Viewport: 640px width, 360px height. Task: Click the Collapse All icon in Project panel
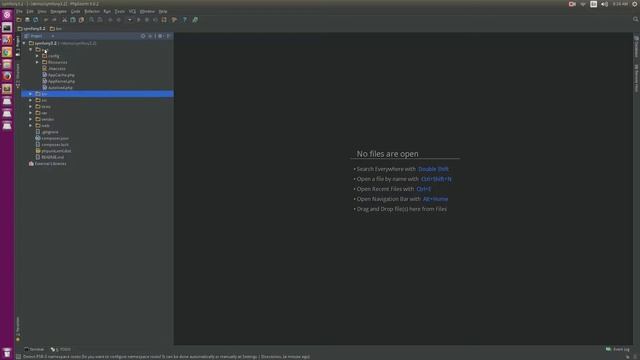pos(150,36)
